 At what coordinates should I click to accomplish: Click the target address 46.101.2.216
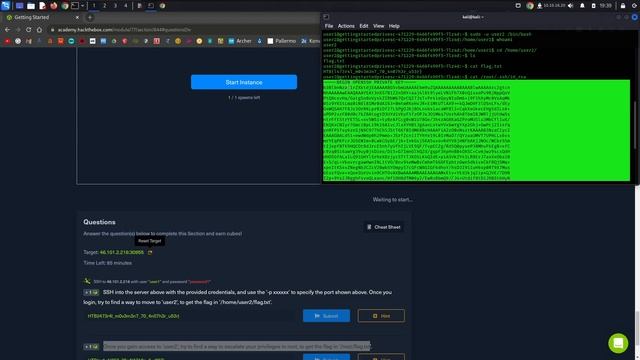122,253
